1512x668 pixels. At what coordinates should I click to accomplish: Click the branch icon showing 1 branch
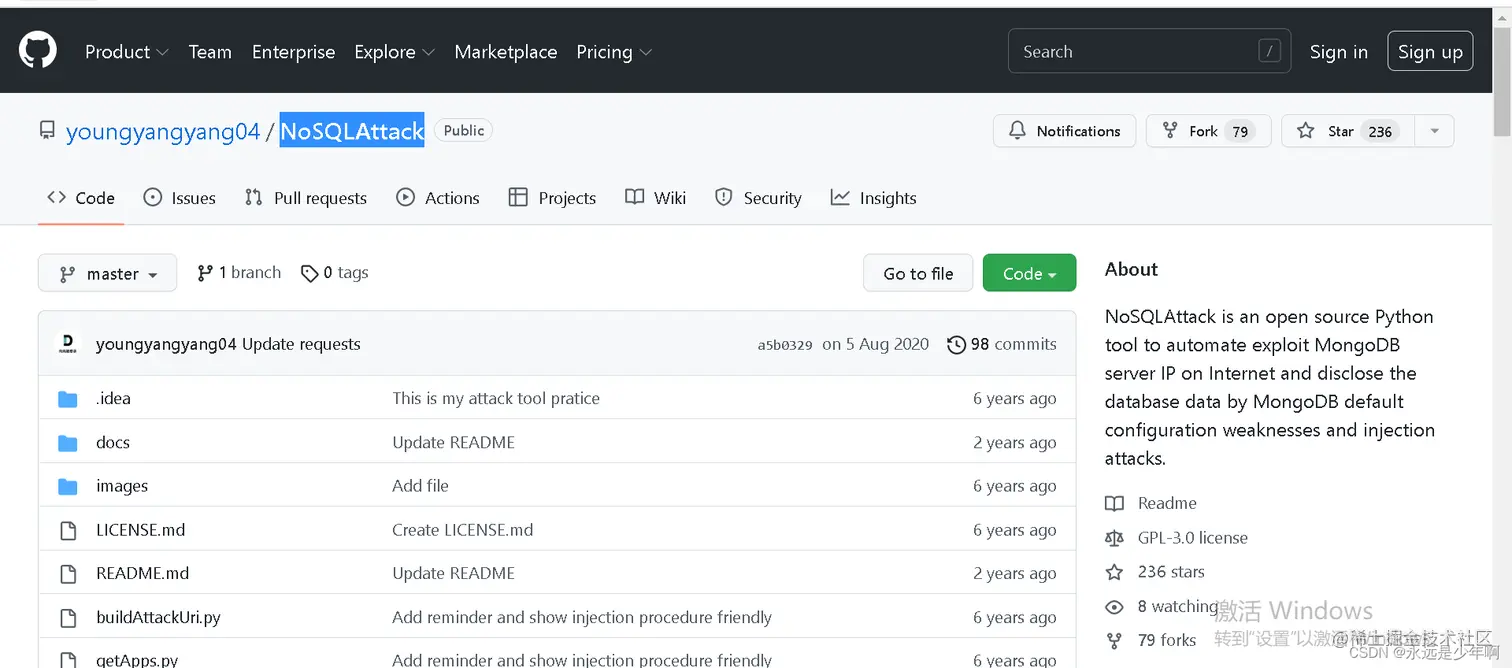click(205, 273)
